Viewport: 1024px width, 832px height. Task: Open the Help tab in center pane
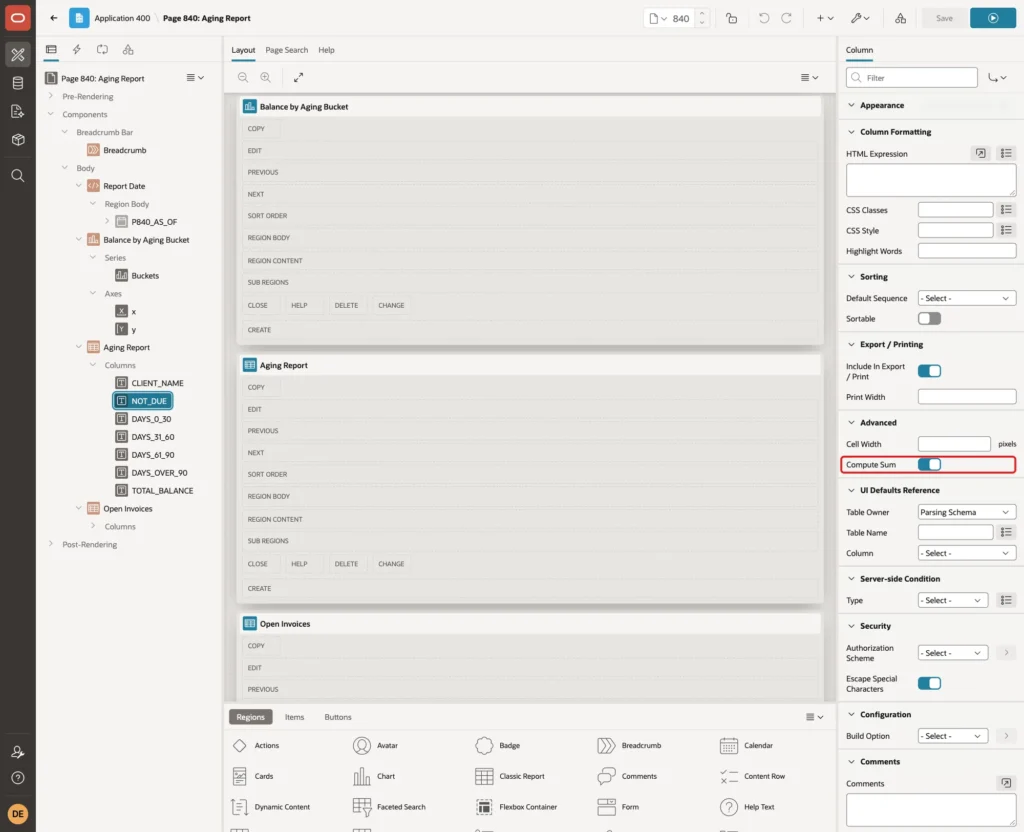point(326,50)
